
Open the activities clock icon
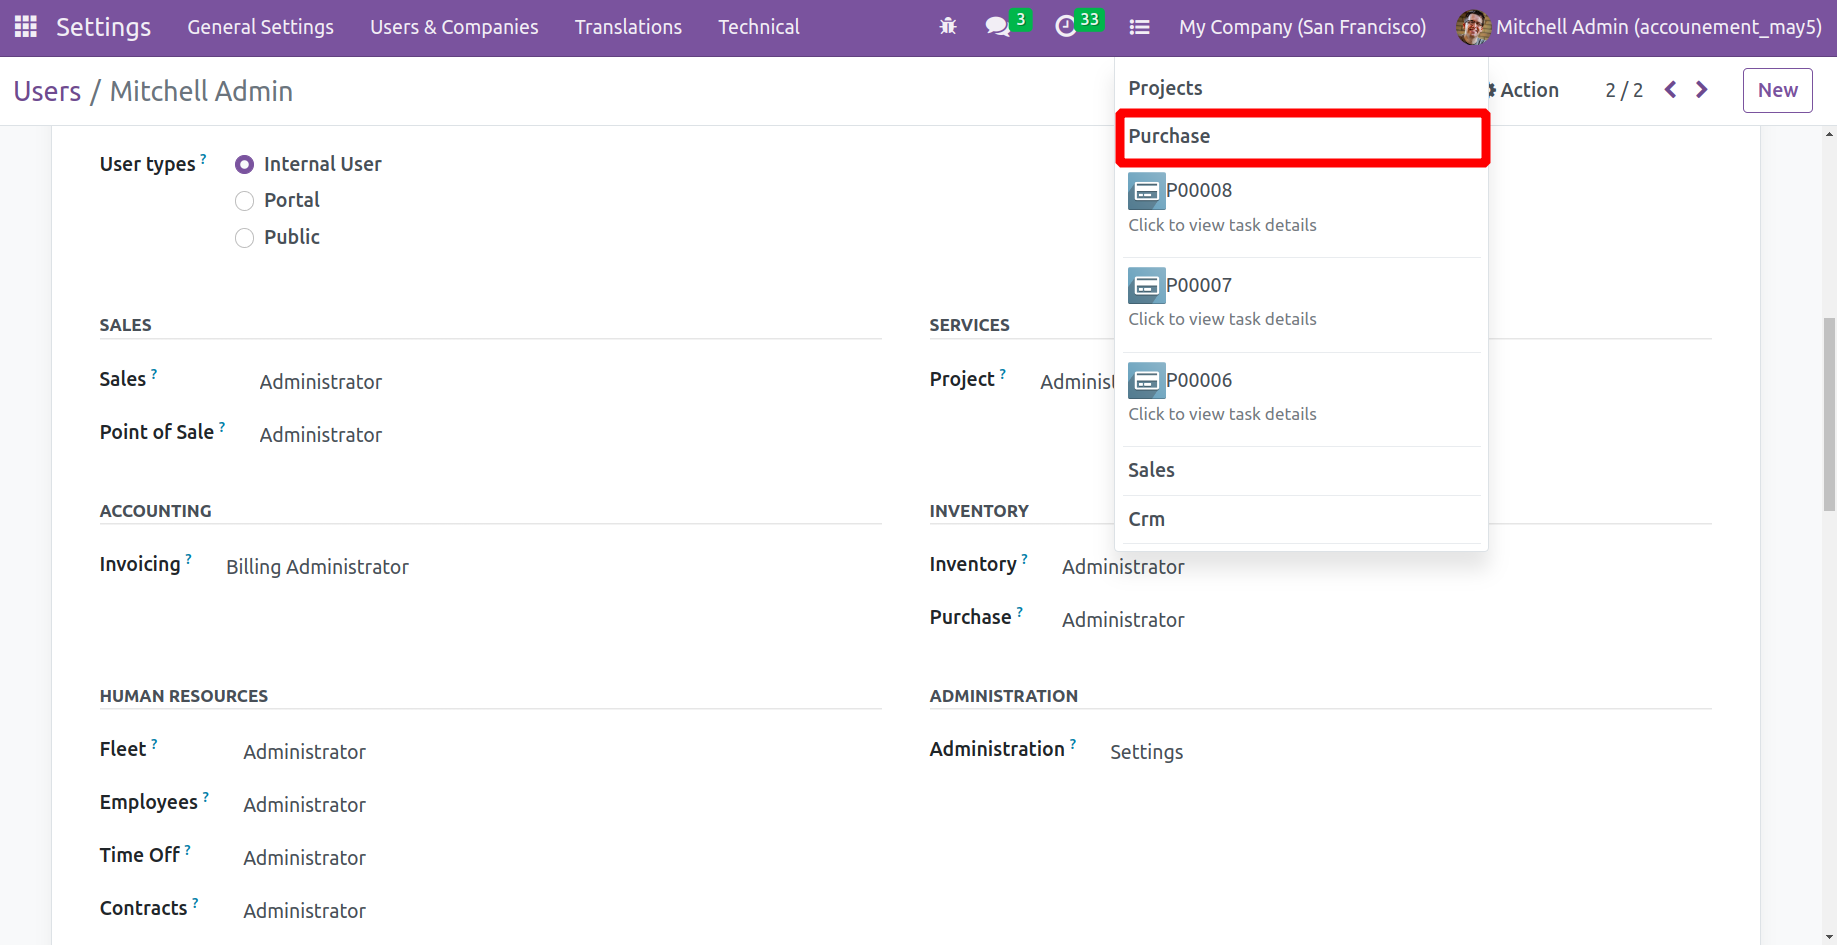point(1066,27)
